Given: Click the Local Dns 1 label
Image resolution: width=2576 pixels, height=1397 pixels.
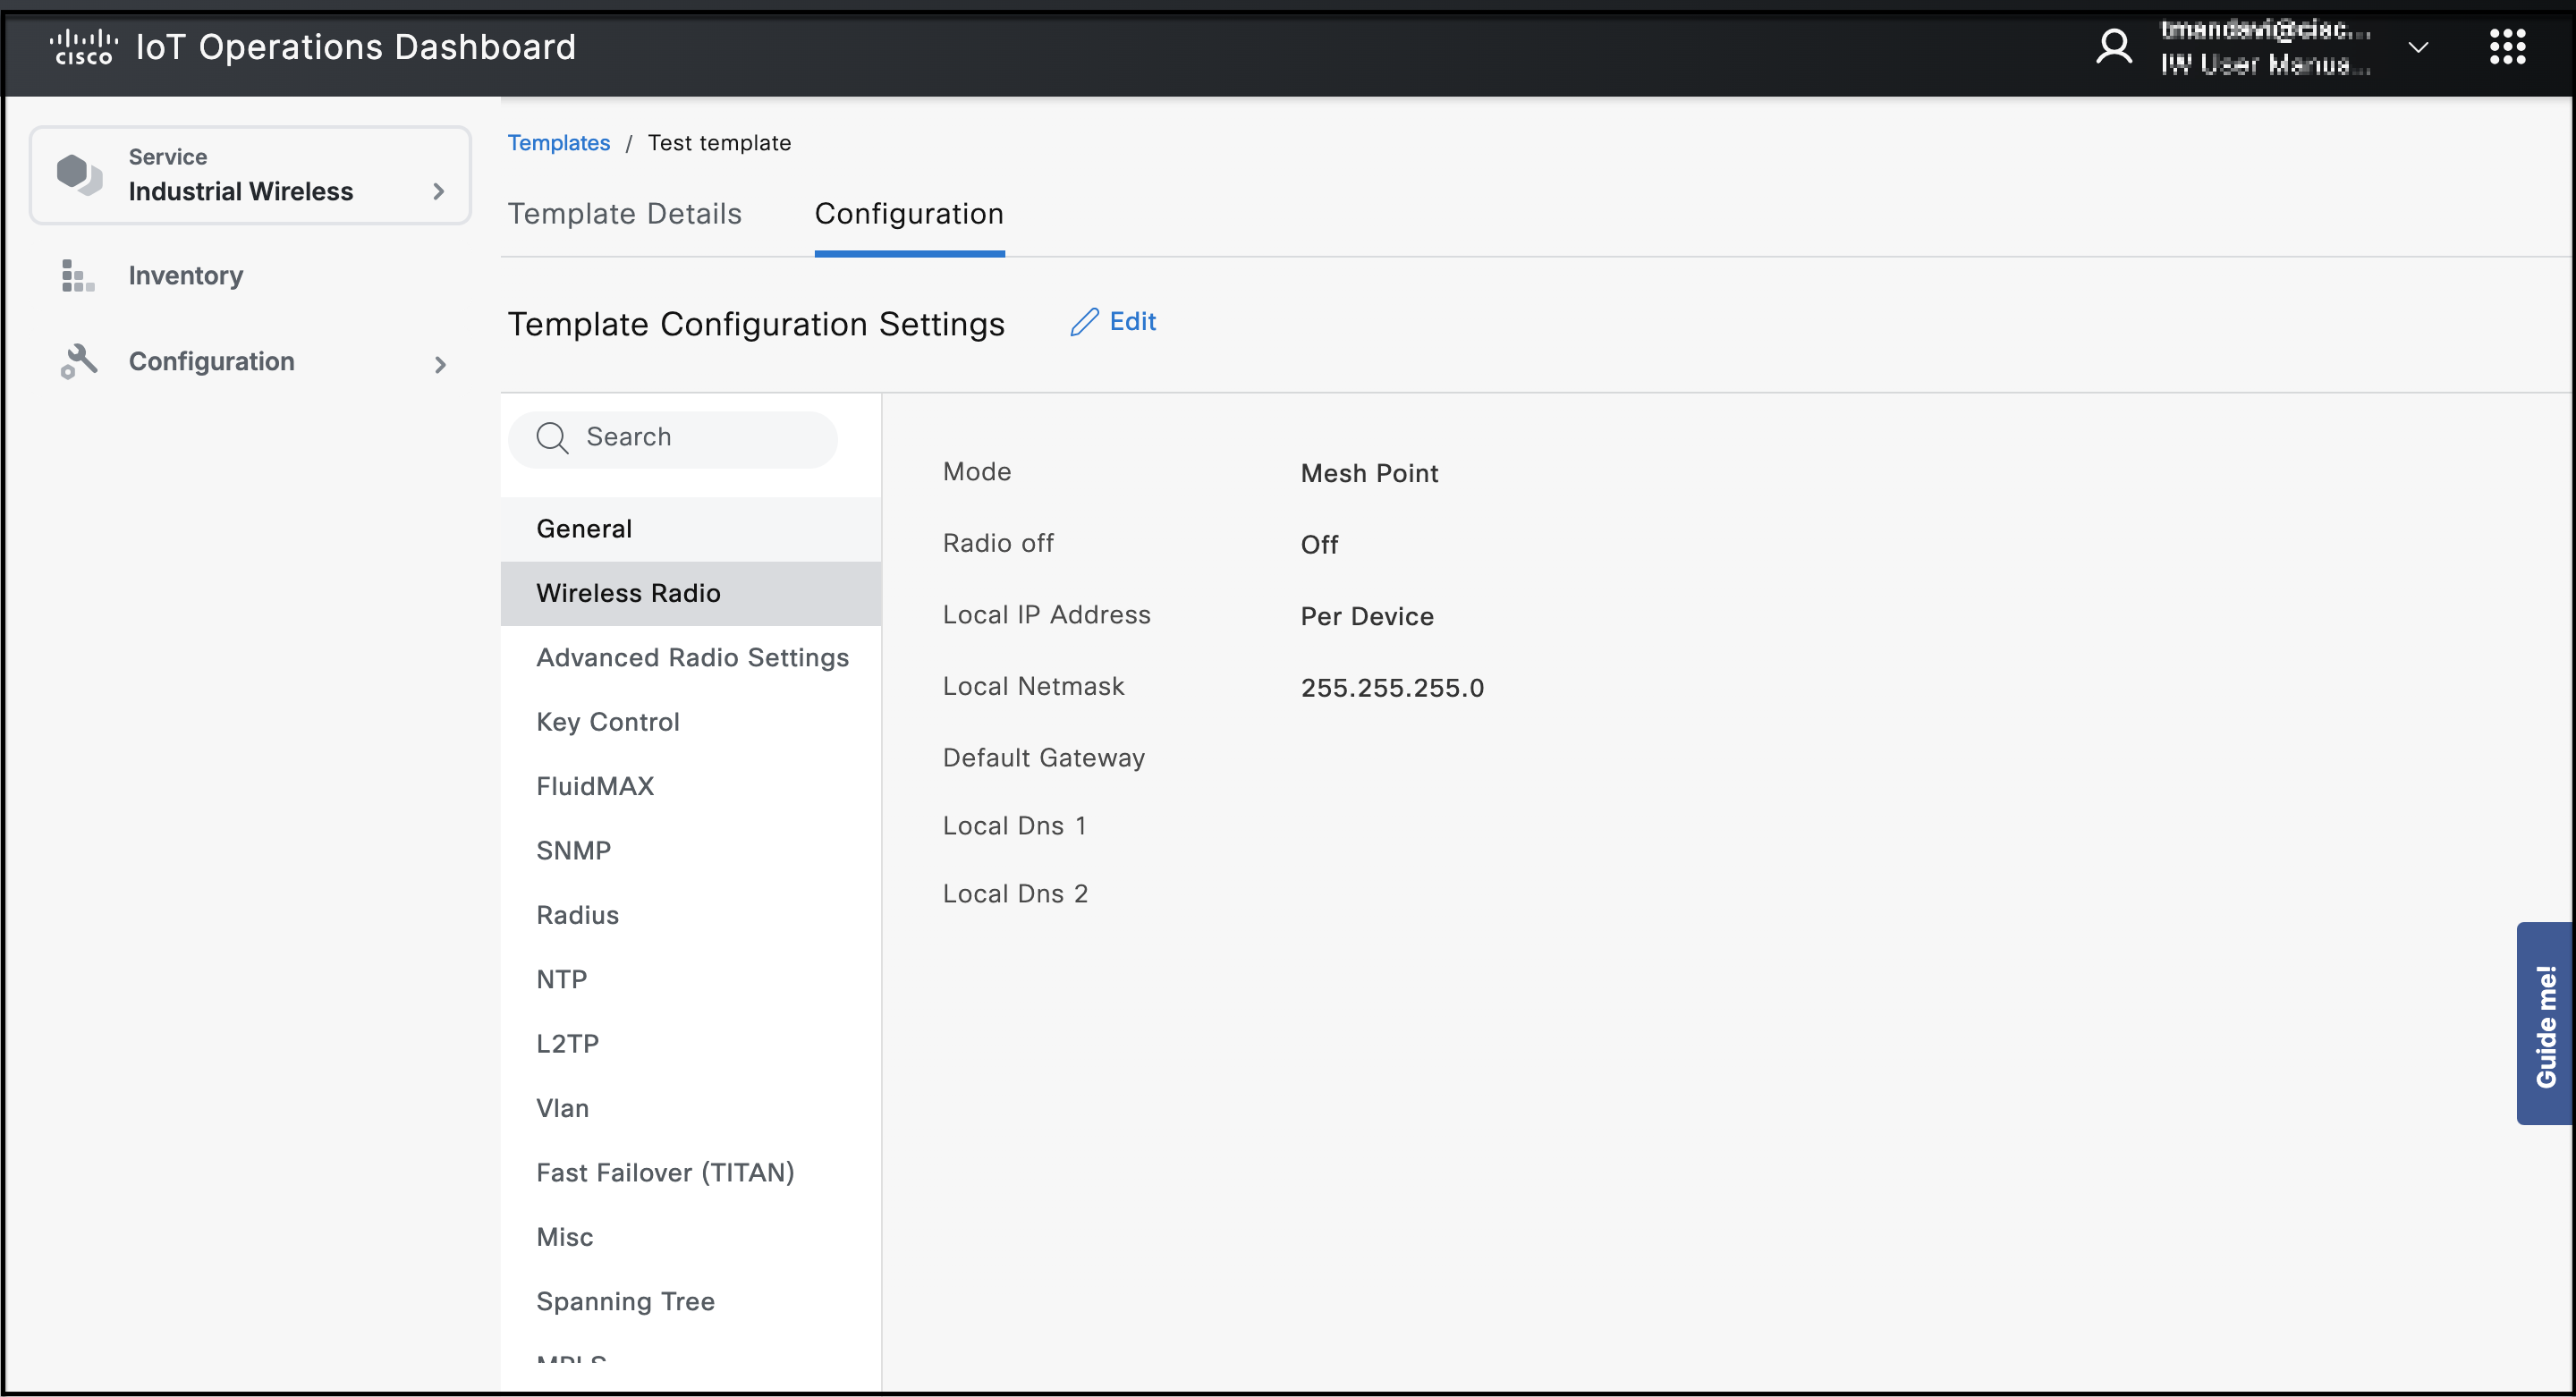Looking at the screenshot, I should (1014, 826).
